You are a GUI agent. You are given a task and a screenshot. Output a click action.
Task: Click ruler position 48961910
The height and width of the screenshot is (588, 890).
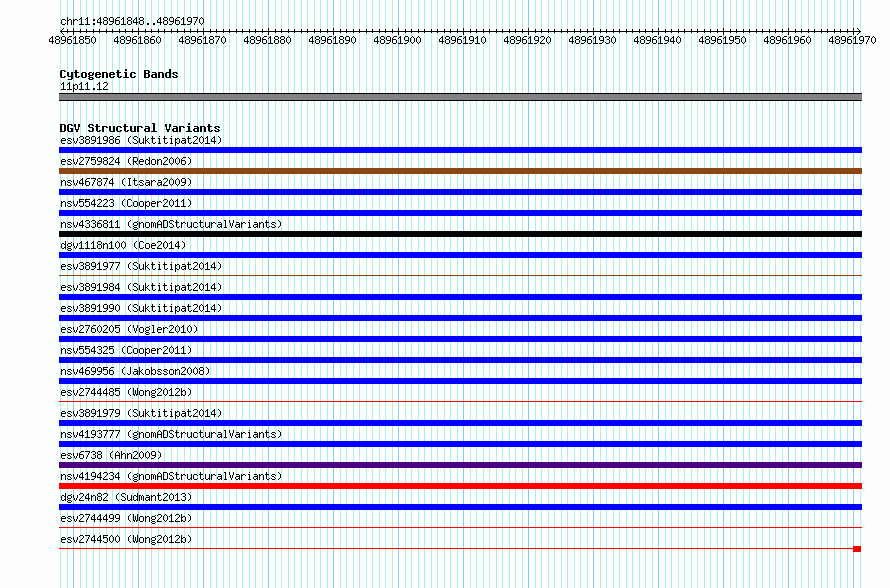click(463, 40)
